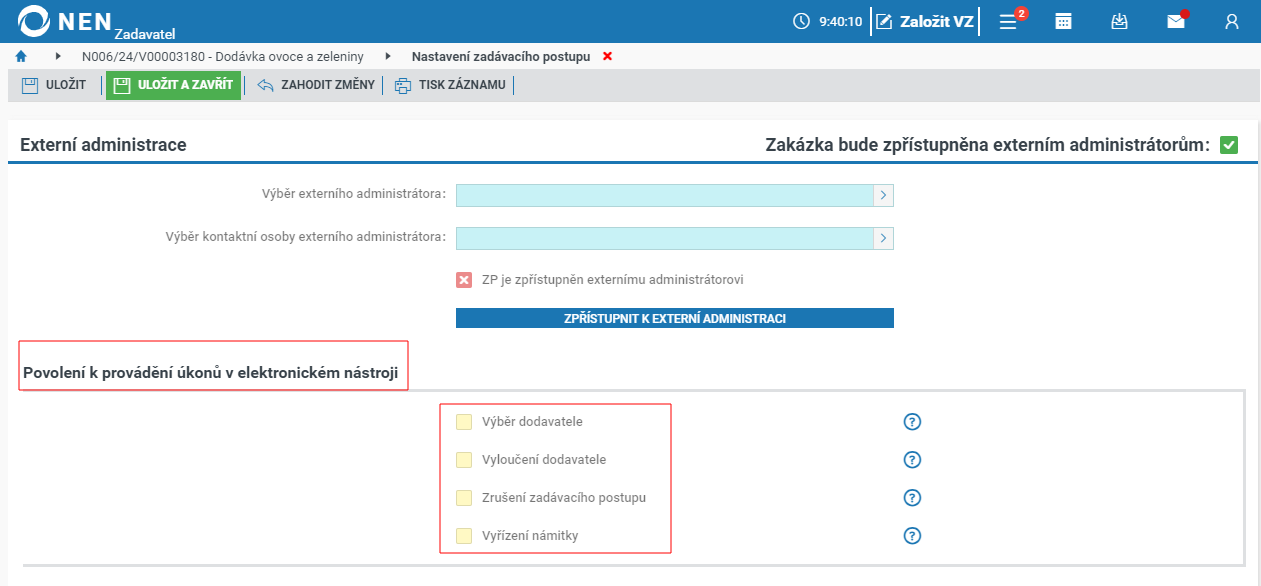This screenshot has width=1261, height=586.
Task: Open the mail envelope icon
Action: point(1176,21)
